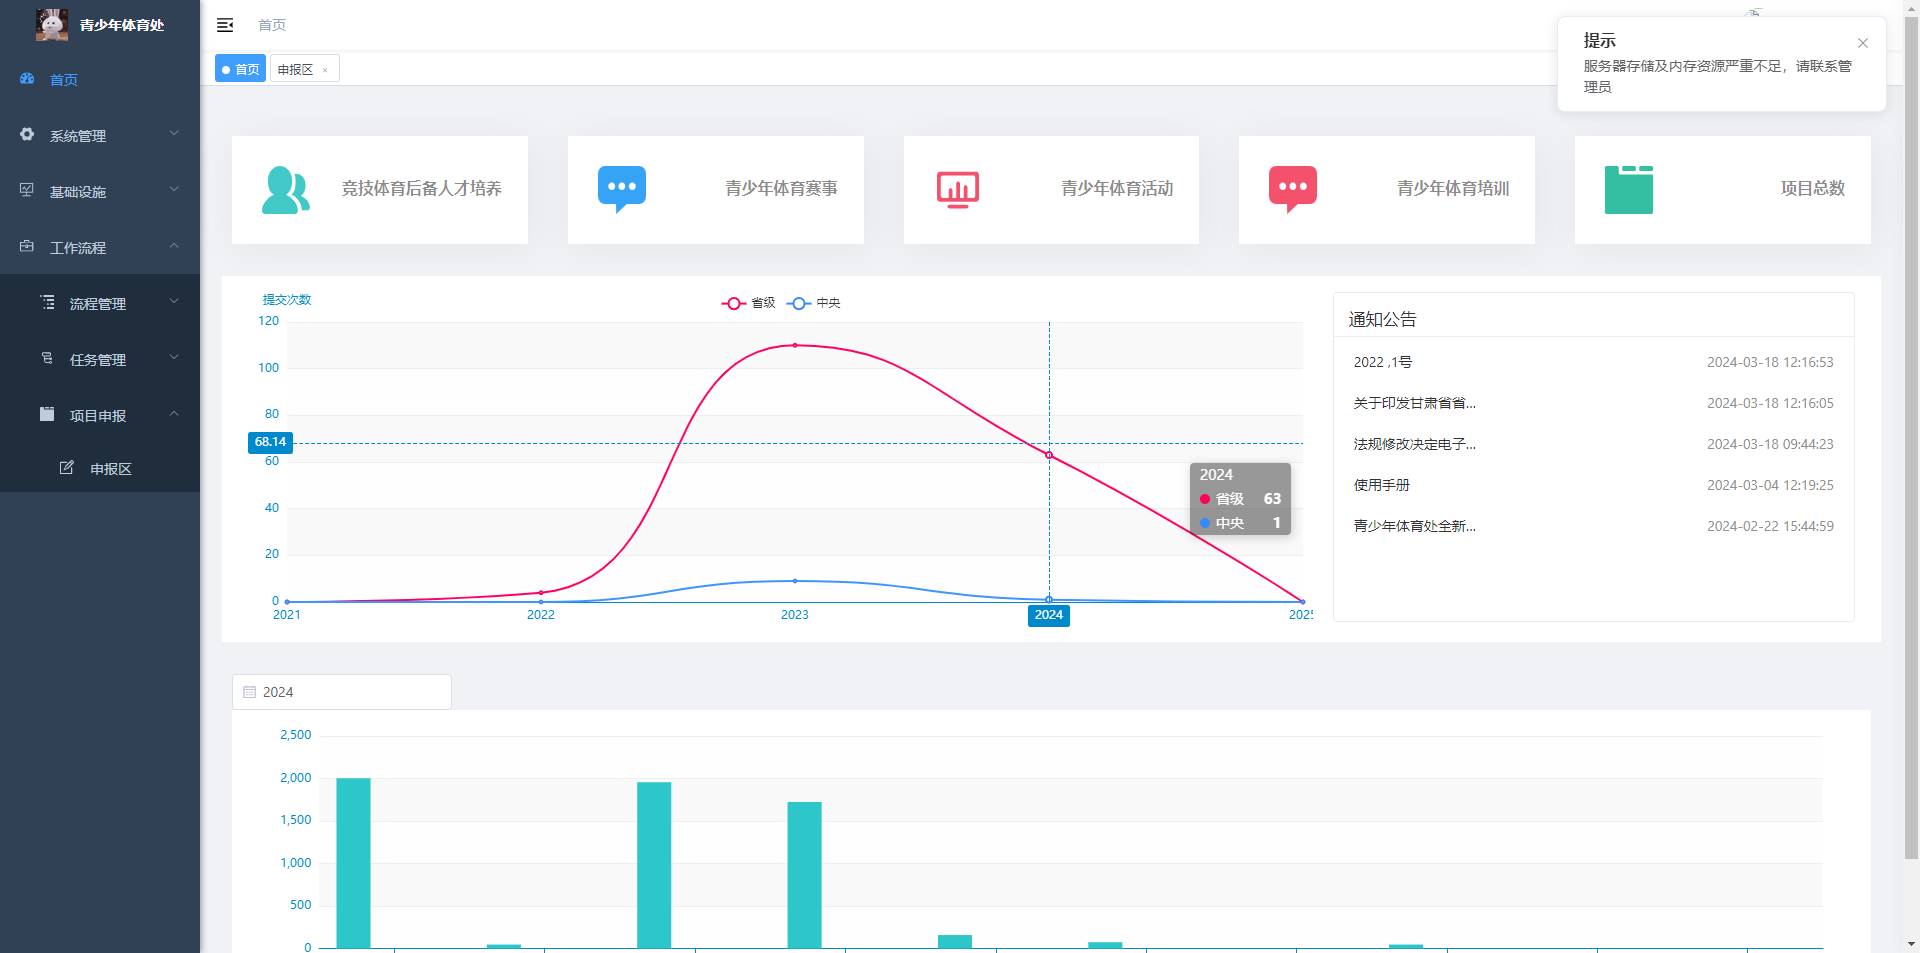Viewport: 1920px width, 953px height.
Task: Click the 2022 省级 data point on chart
Action: (x=541, y=593)
